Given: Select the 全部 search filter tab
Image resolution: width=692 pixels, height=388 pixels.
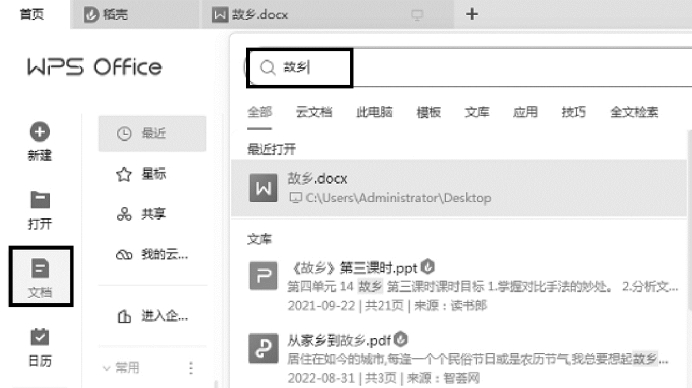Looking at the screenshot, I should point(260,112).
